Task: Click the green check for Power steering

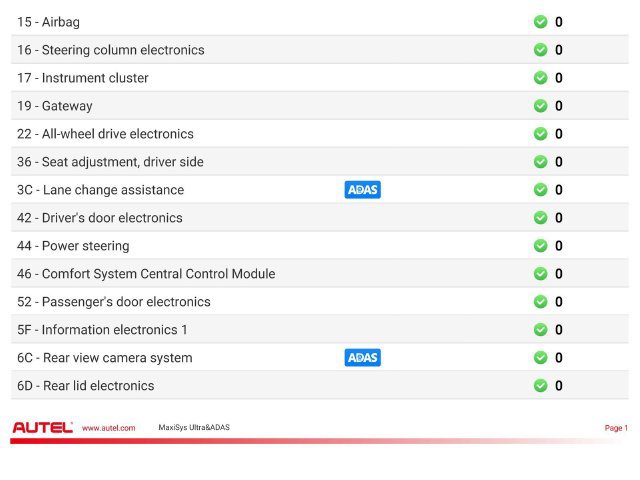Action: (540, 245)
